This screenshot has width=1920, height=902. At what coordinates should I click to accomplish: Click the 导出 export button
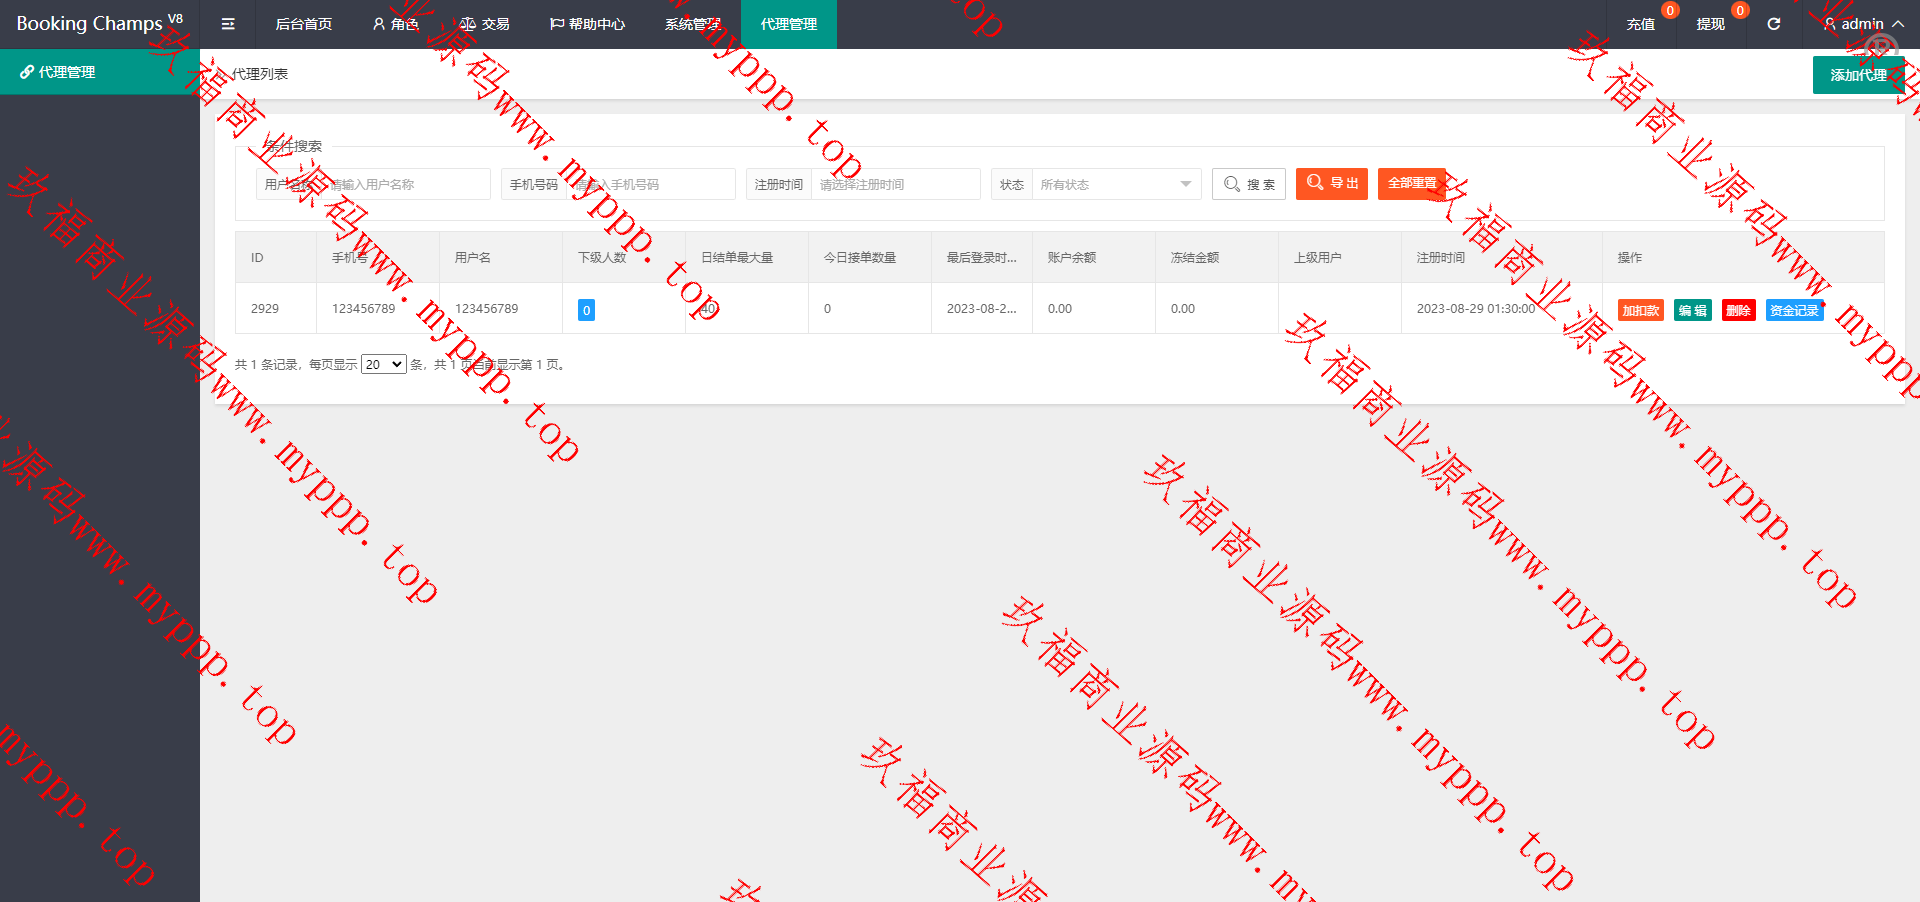click(x=1331, y=184)
